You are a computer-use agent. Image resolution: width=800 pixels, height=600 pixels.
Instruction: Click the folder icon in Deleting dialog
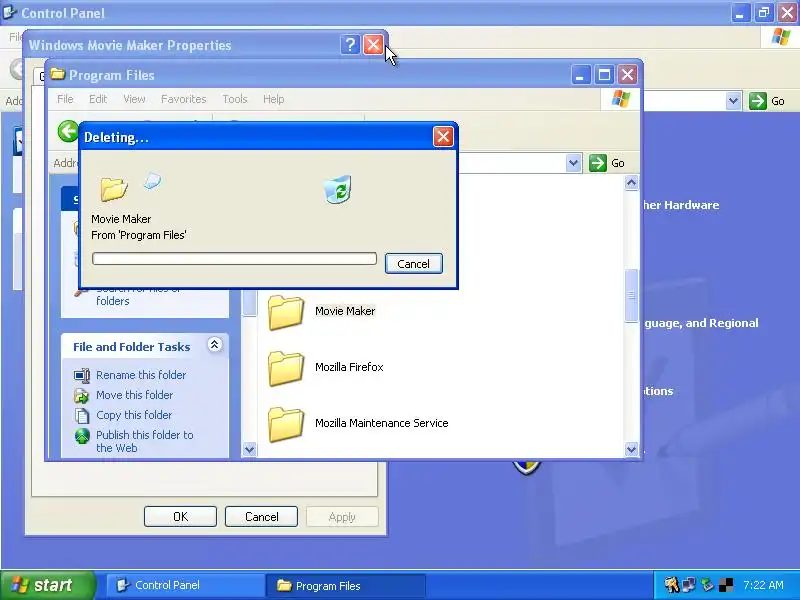point(113,189)
